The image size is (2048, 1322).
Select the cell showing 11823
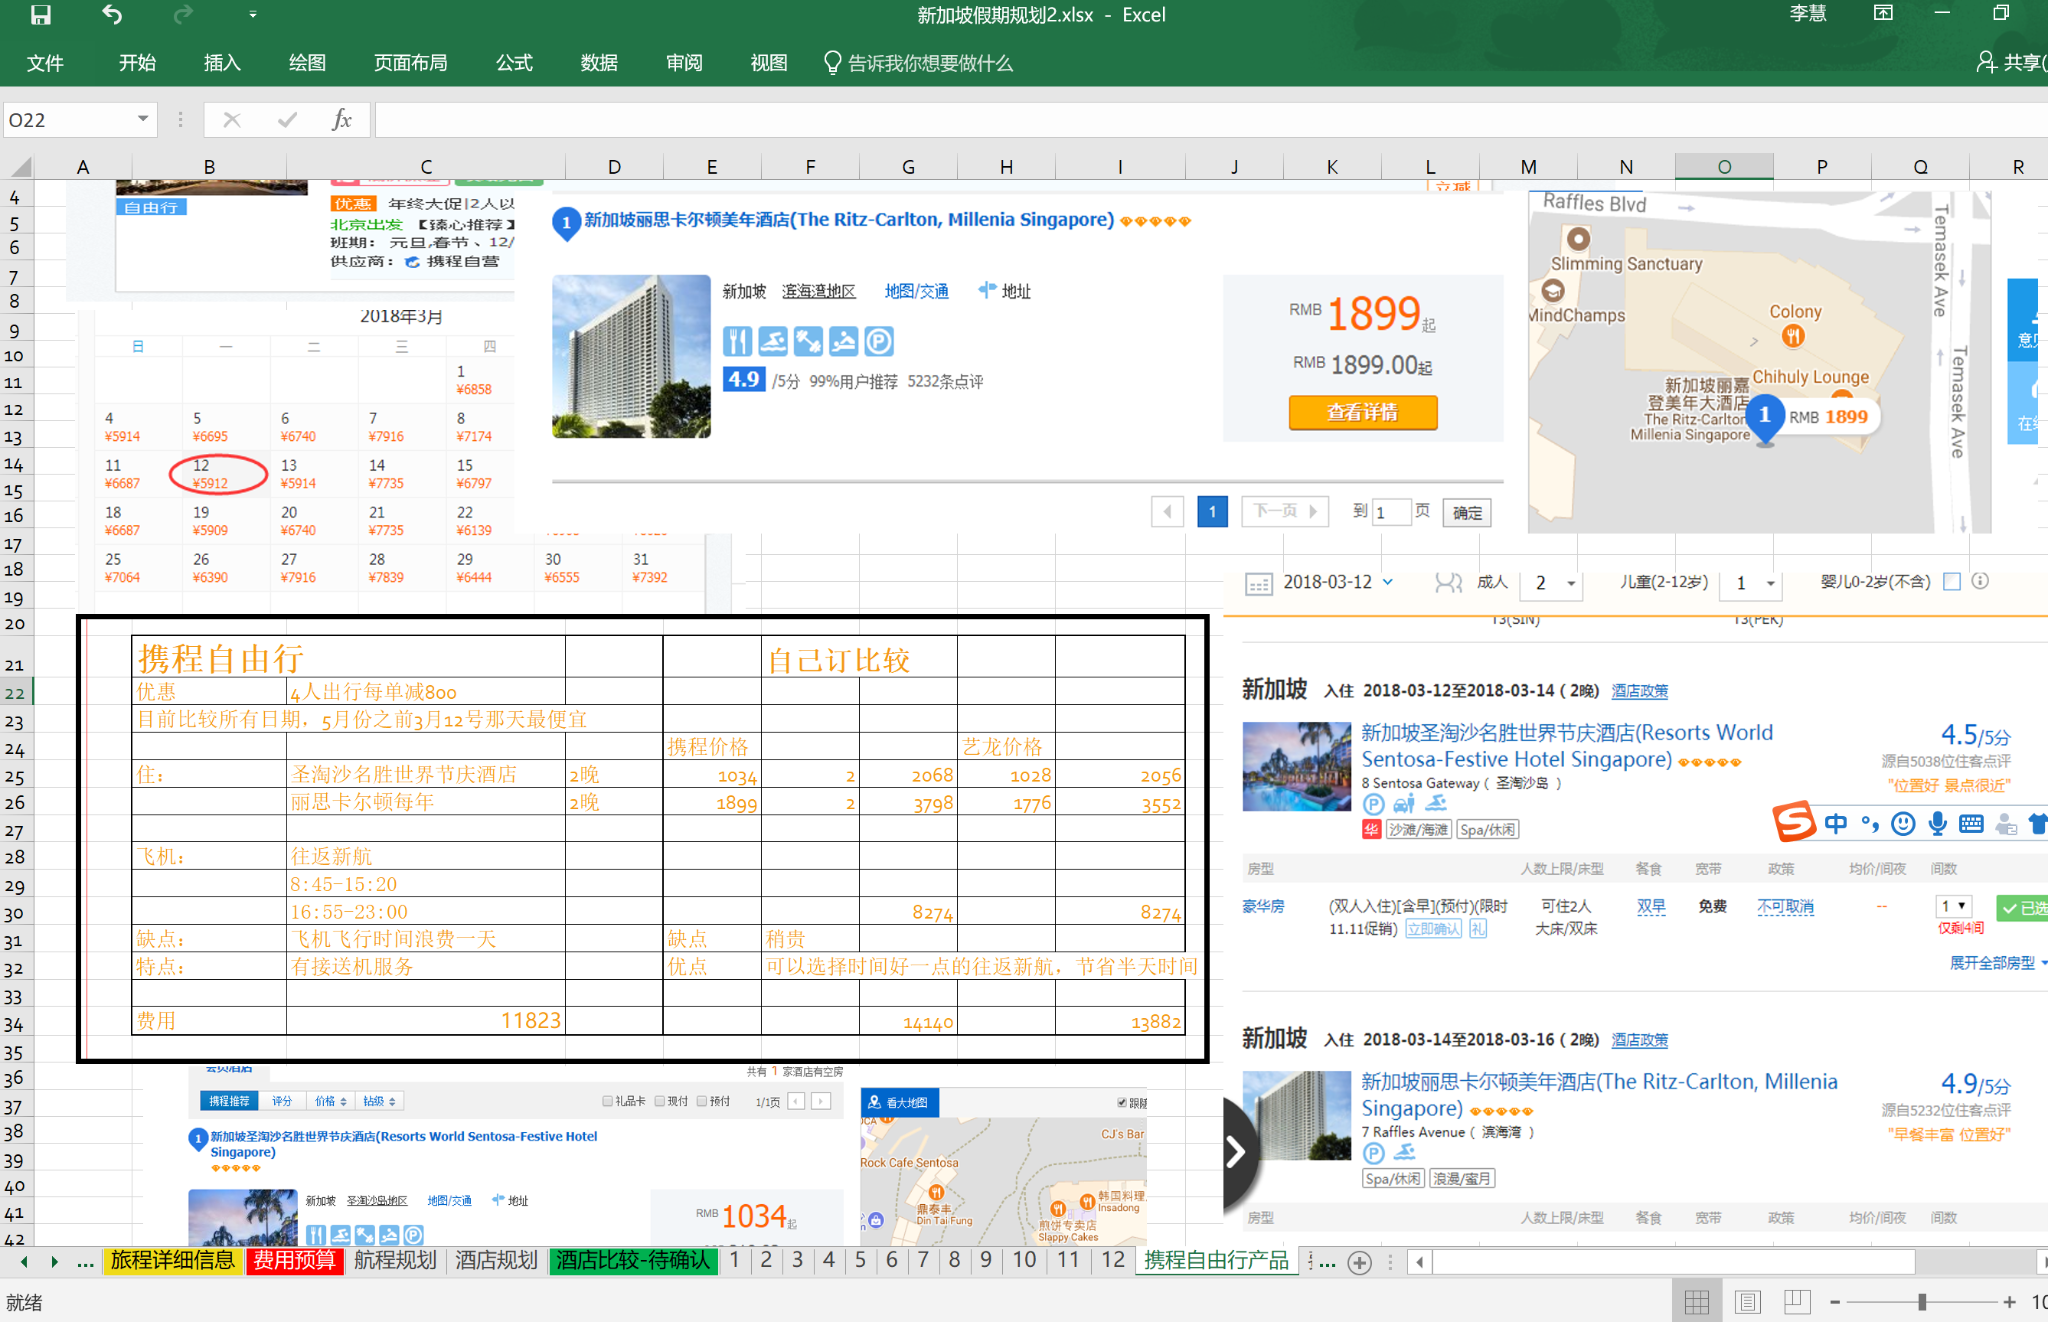pyautogui.click(x=425, y=1020)
